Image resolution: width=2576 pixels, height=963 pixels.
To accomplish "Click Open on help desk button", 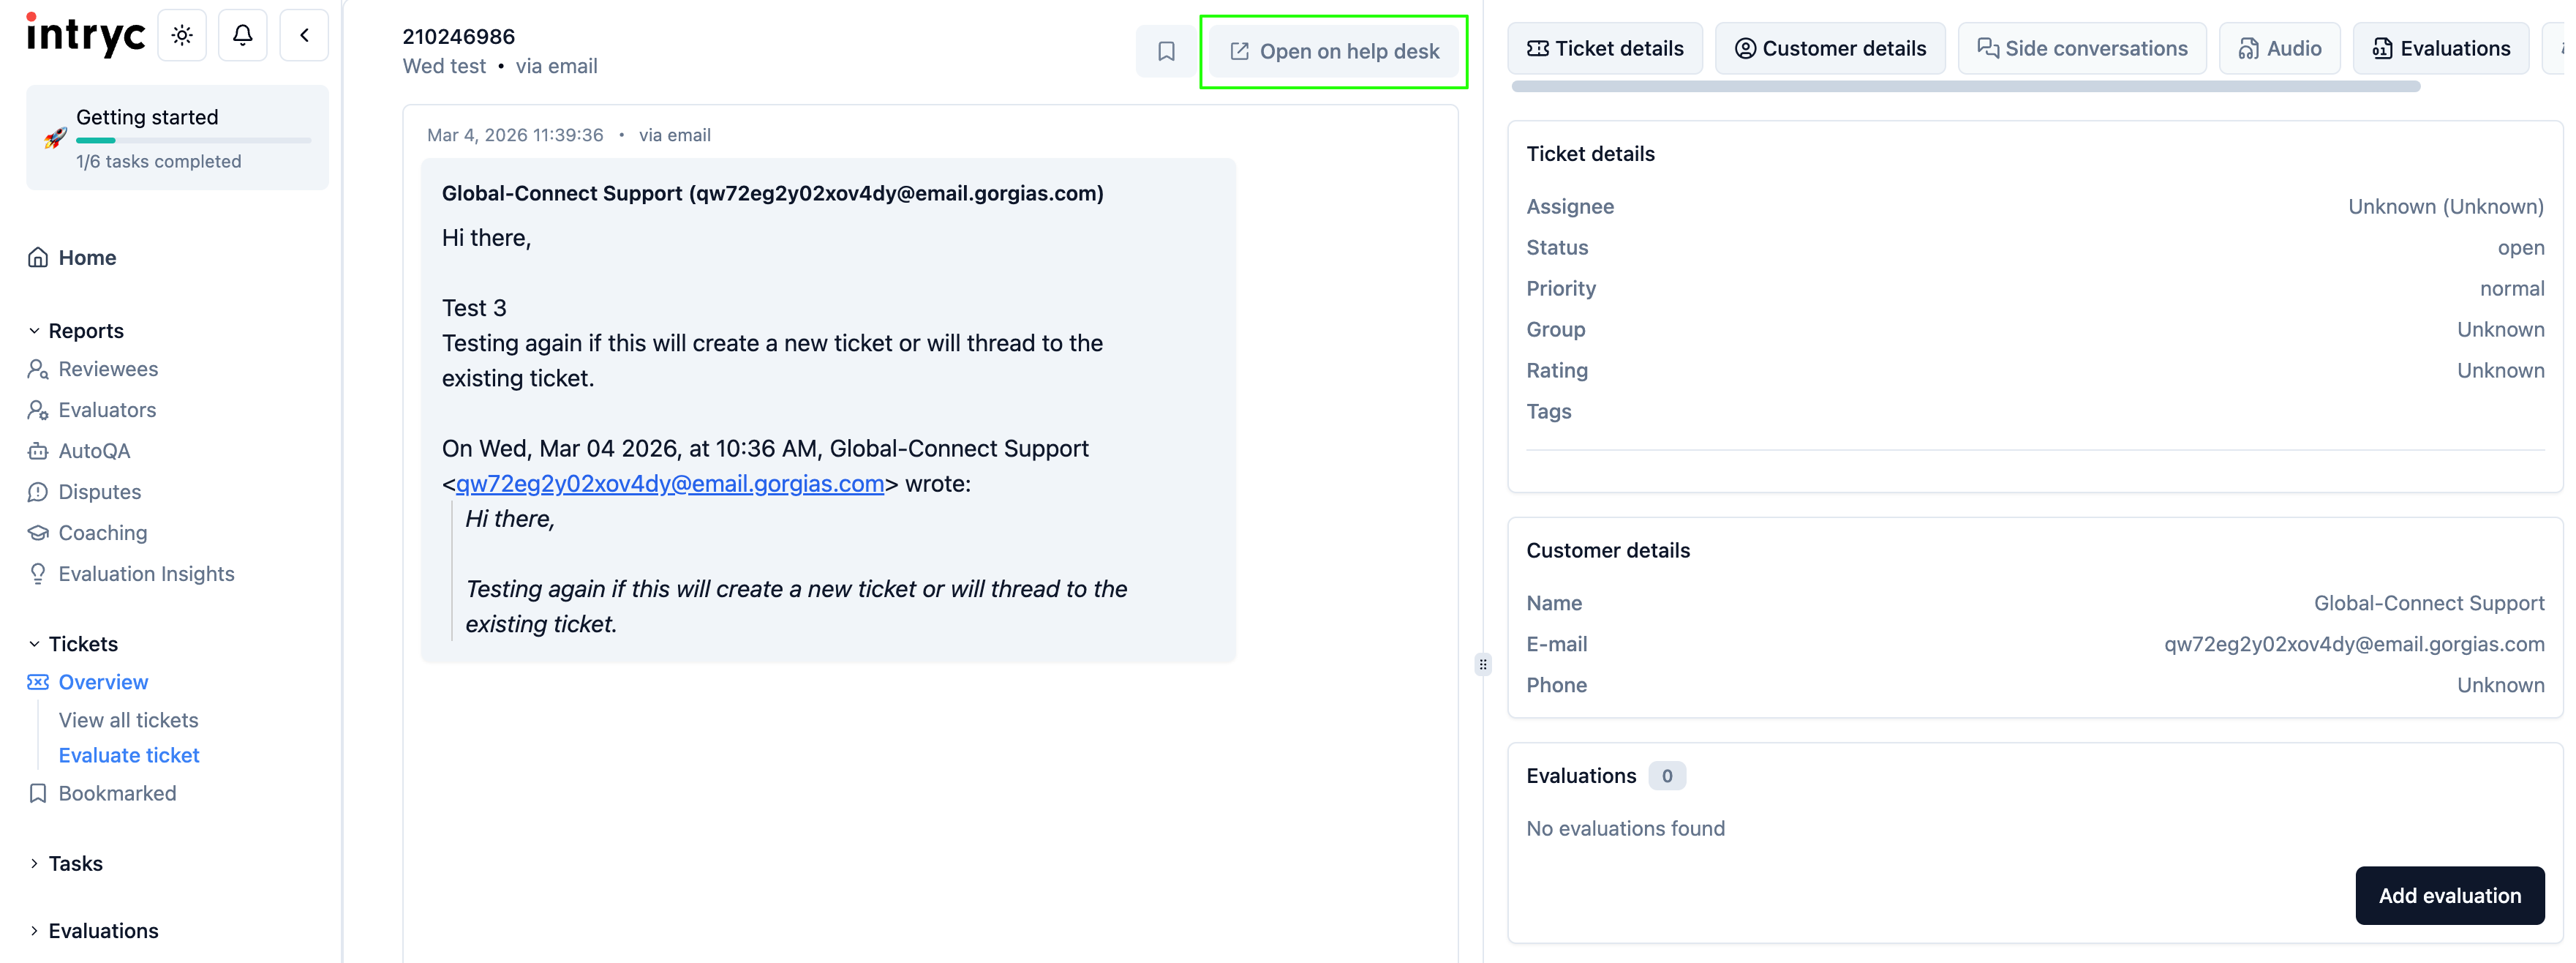I will coord(1334,51).
